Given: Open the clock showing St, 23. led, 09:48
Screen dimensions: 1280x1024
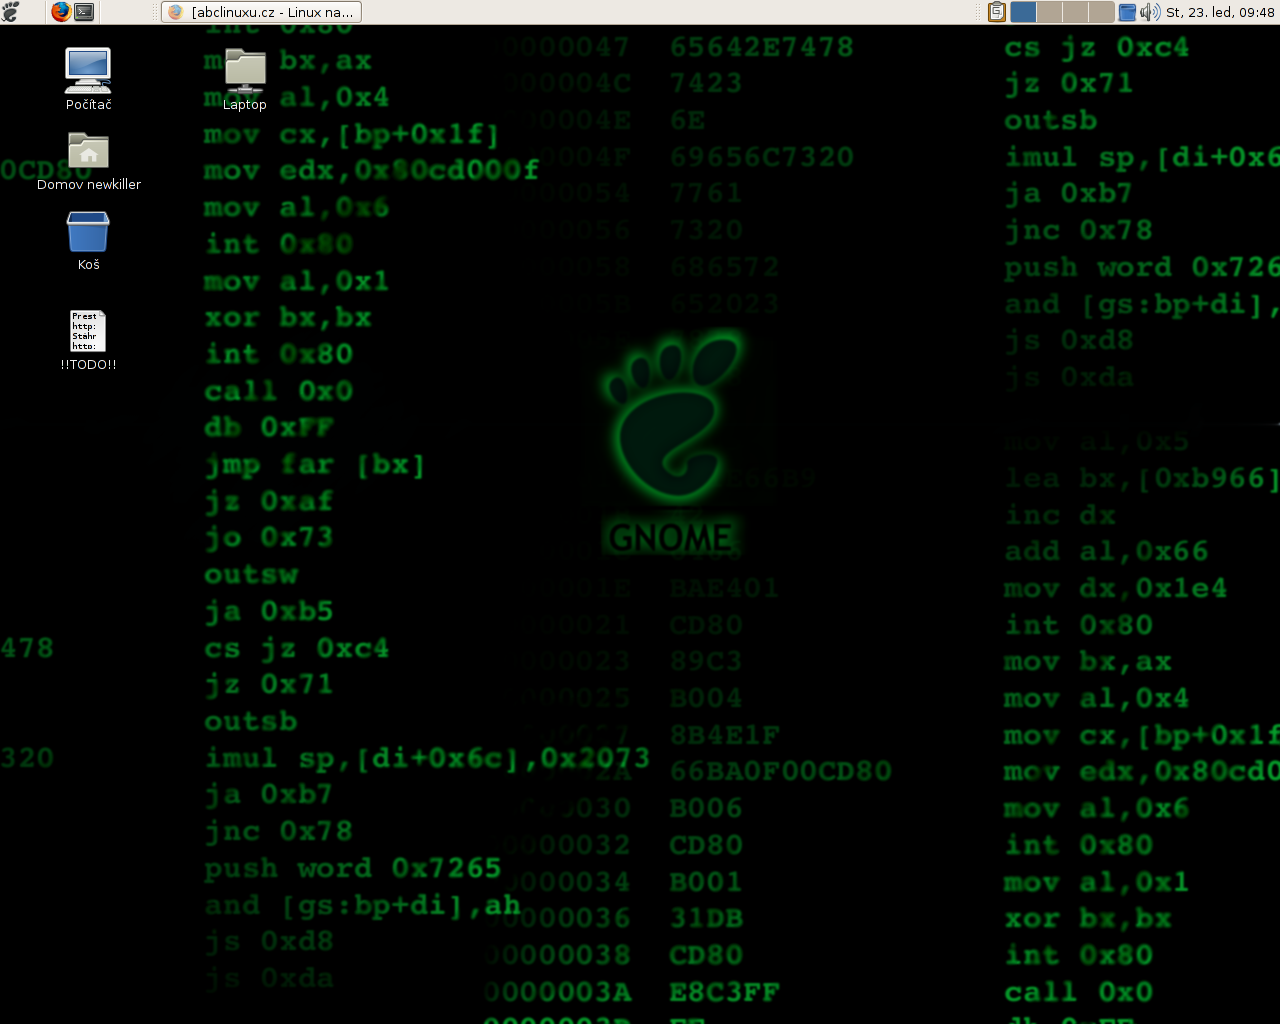Looking at the screenshot, I should pyautogui.click(x=1220, y=12).
